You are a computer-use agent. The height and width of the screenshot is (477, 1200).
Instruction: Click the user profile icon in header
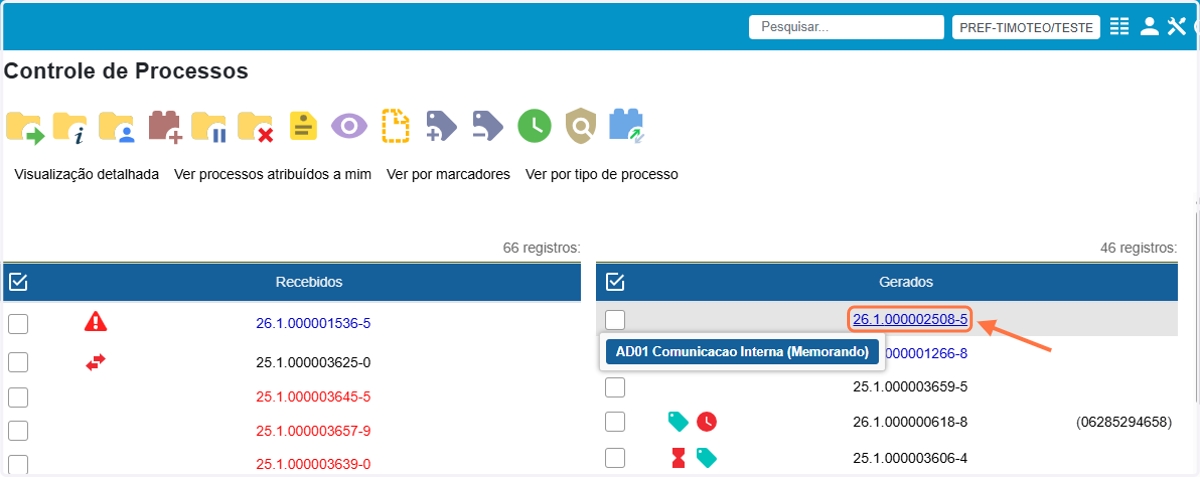coord(1149,27)
